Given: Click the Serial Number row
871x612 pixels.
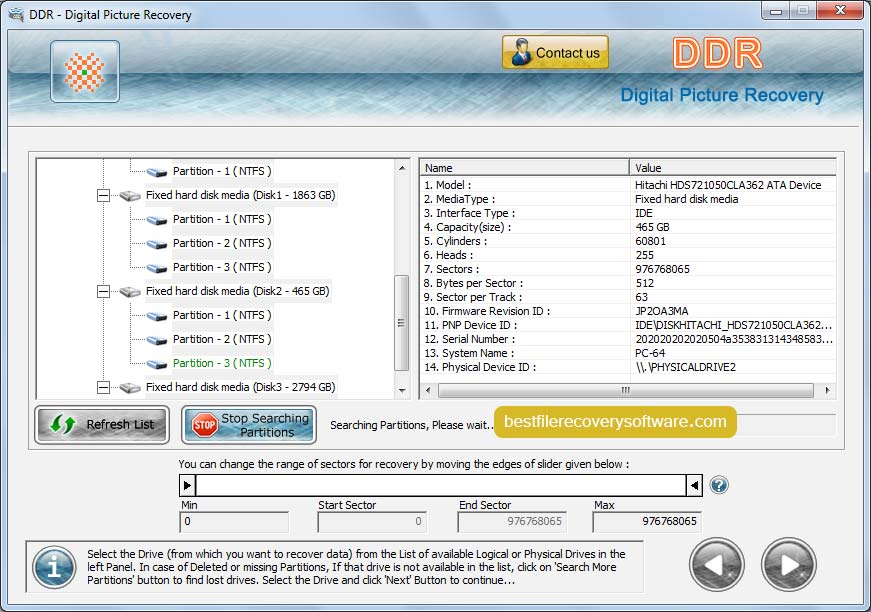Looking at the screenshot, I should (x=628, y=339).
